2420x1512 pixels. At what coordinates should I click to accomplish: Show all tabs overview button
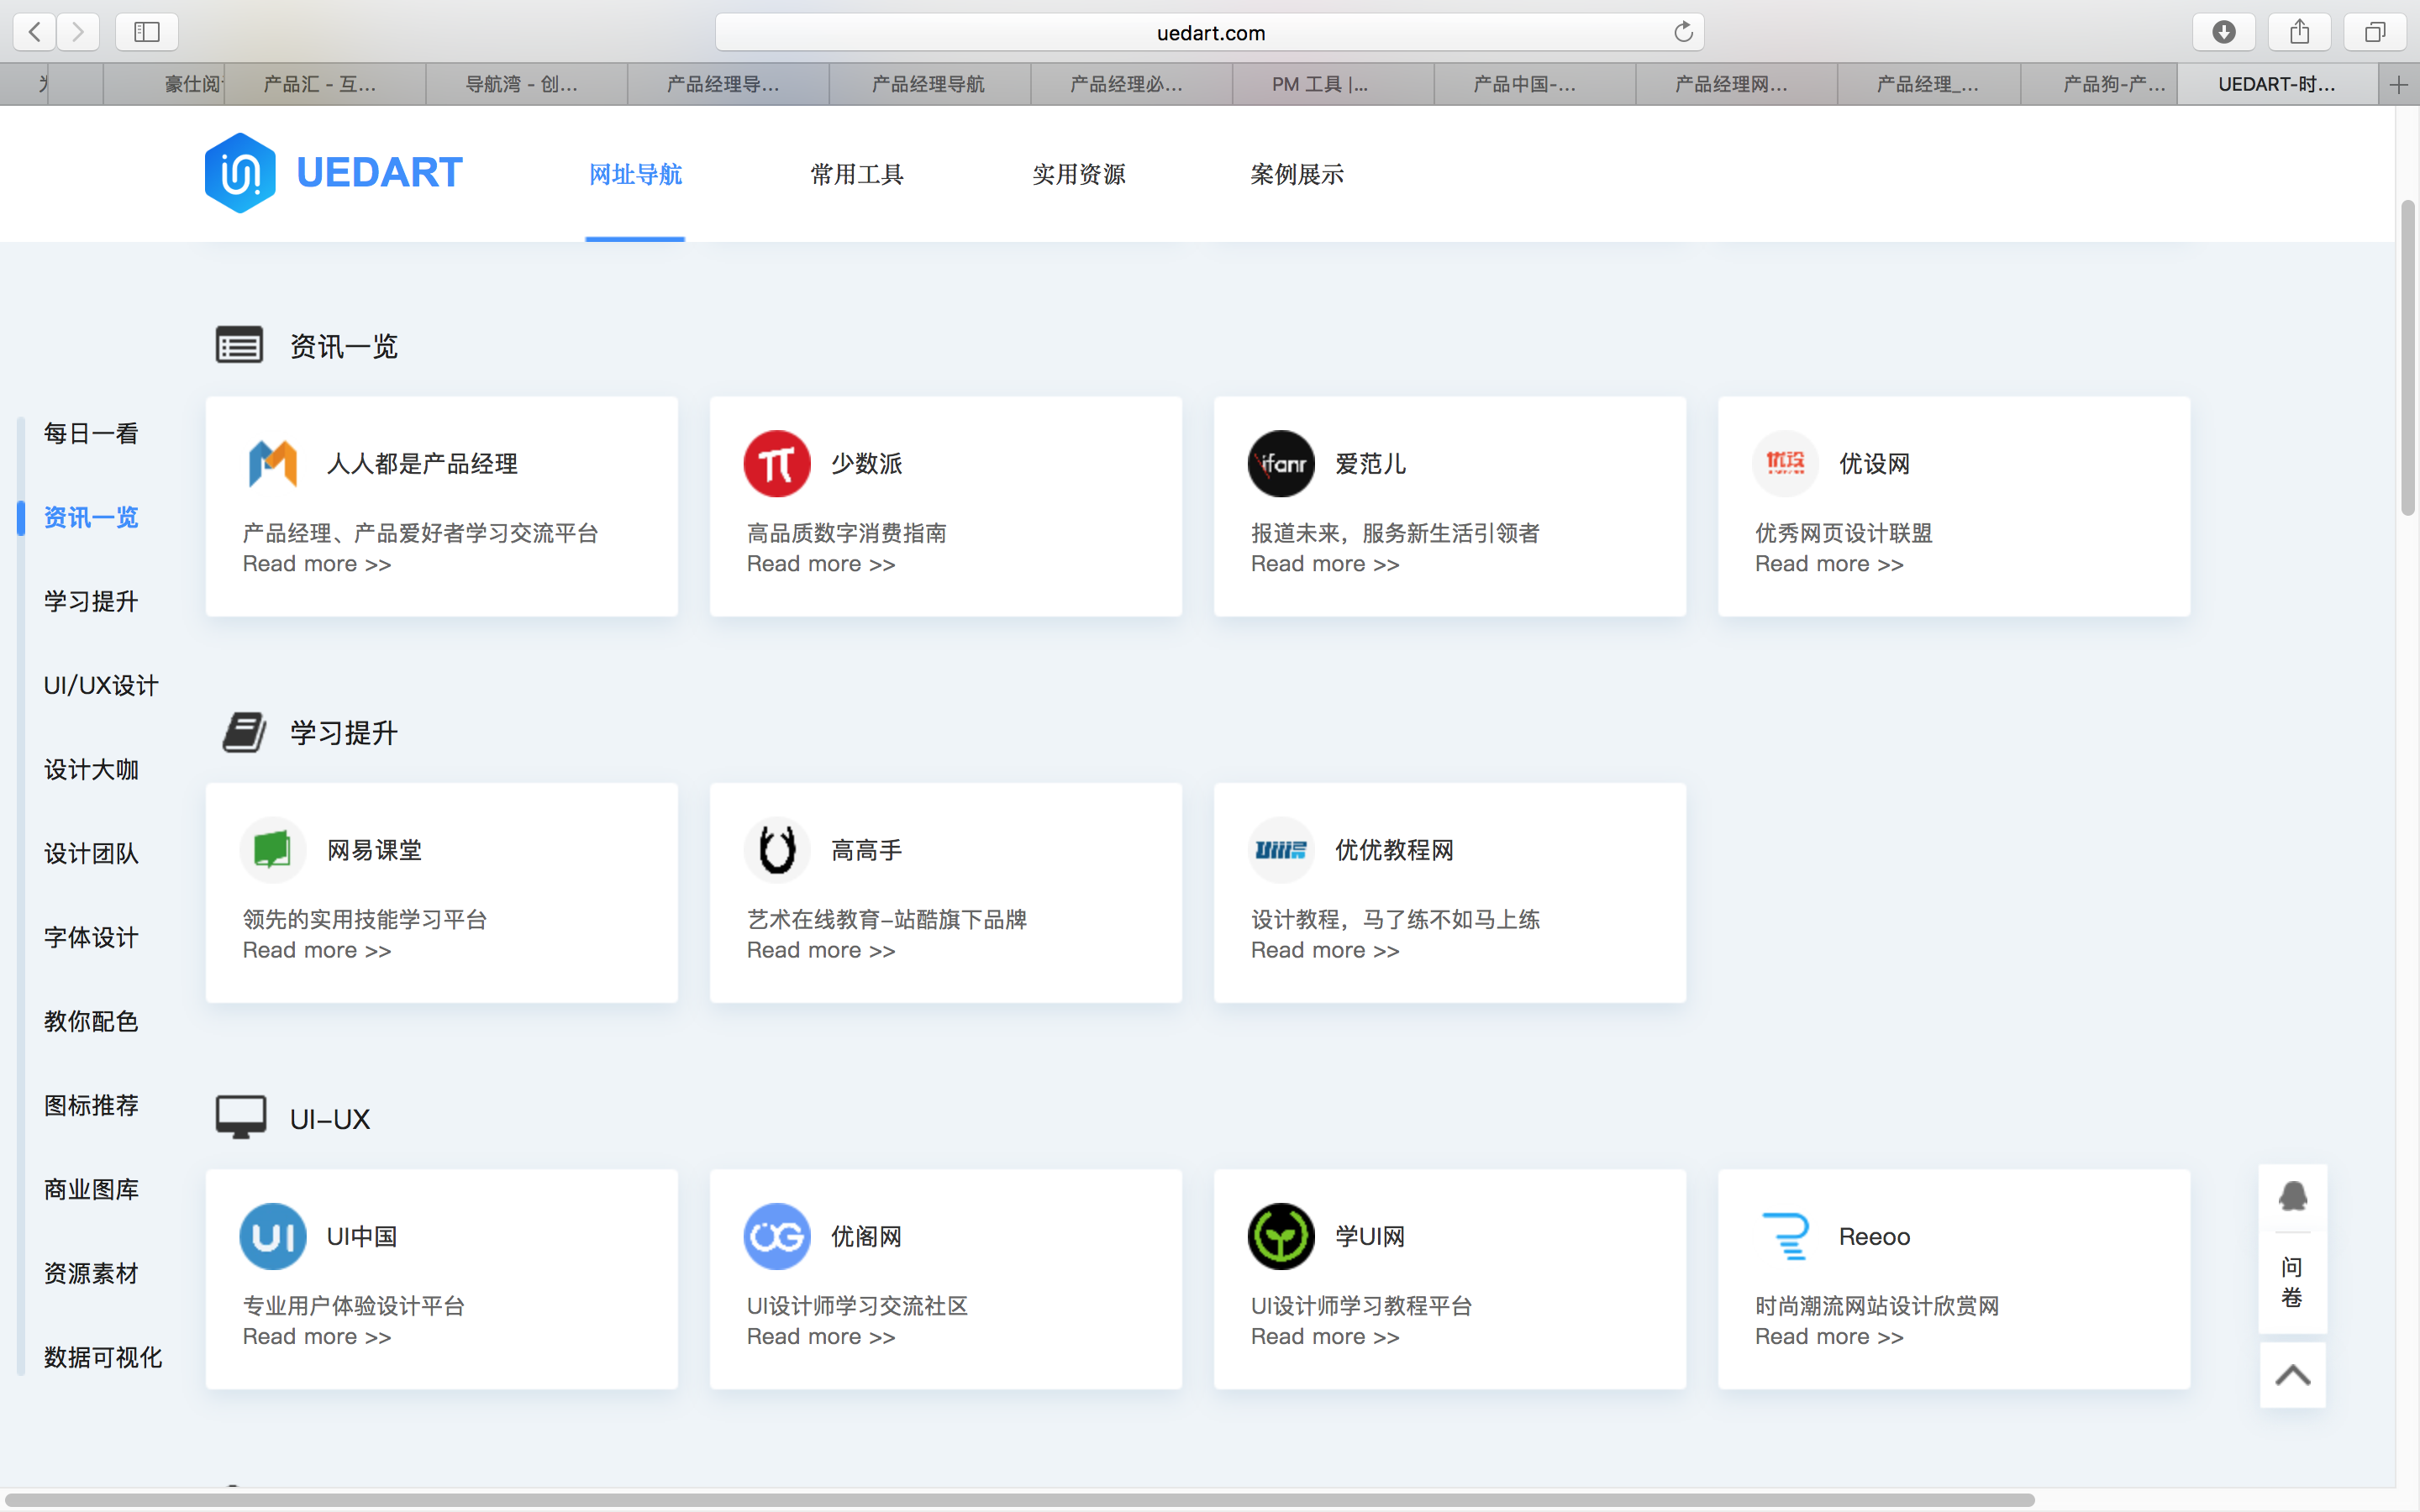coord(2375,32)
